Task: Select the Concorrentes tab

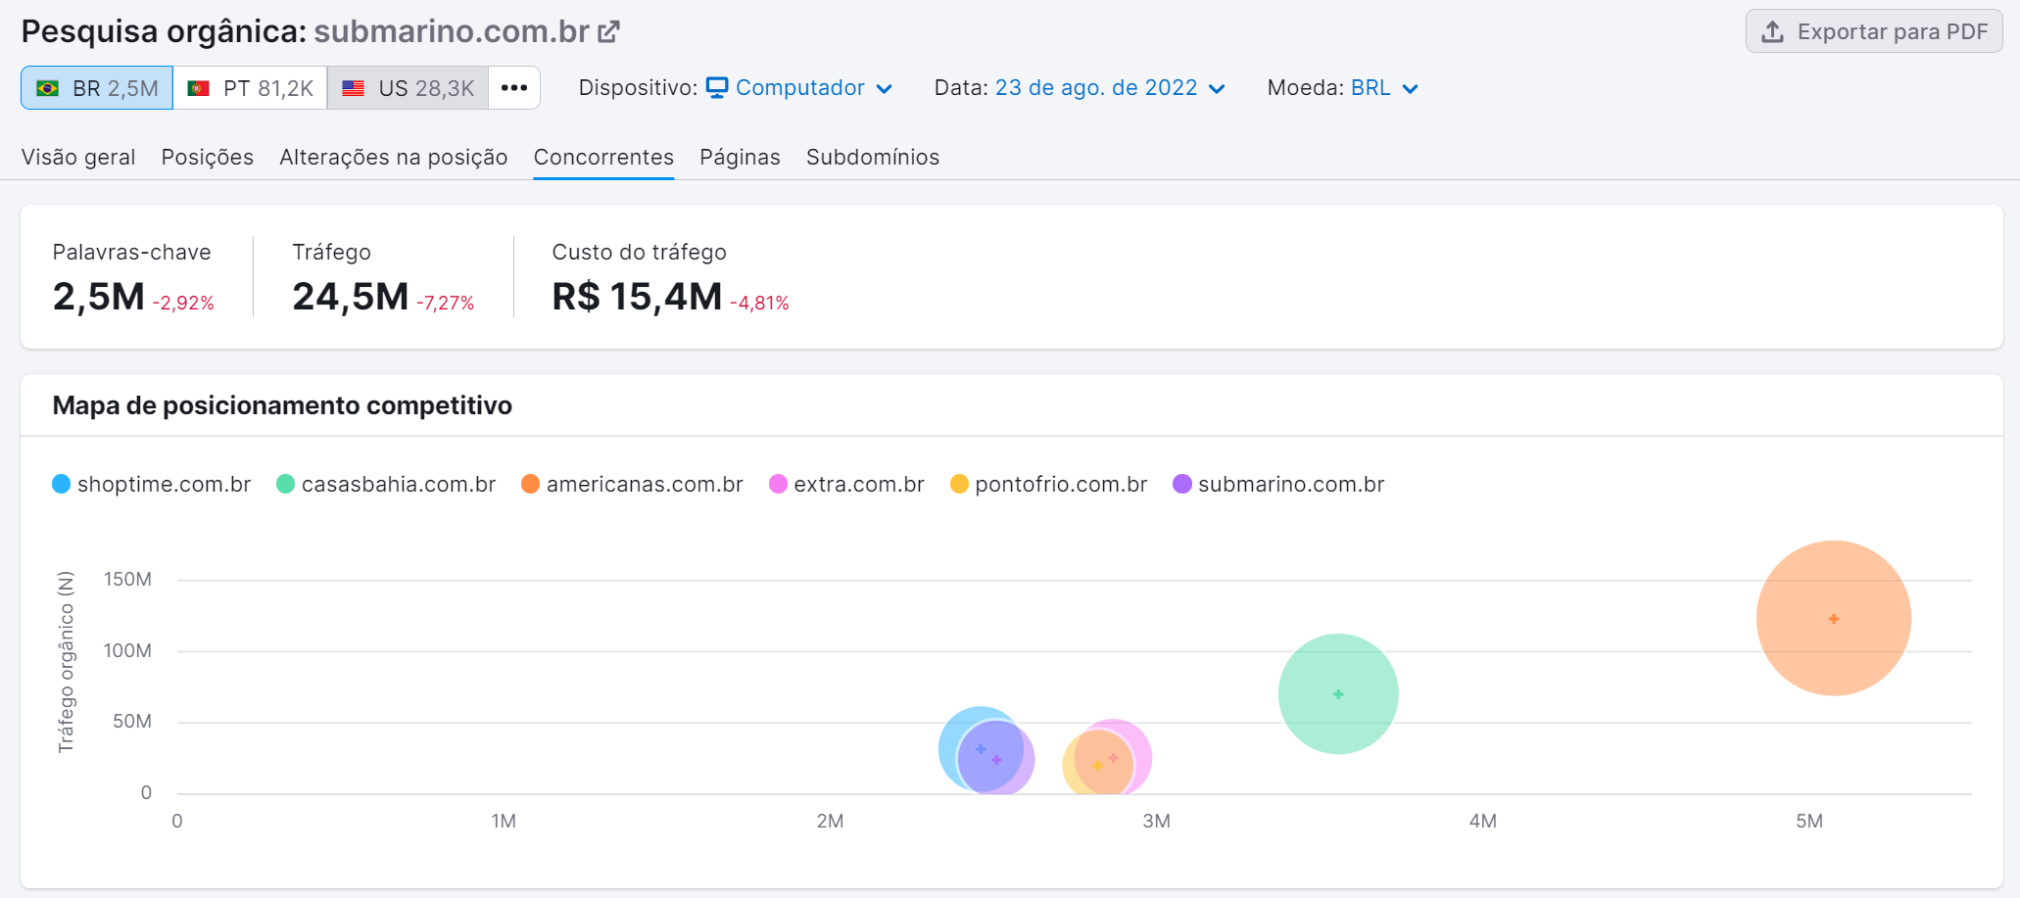Action: tap(603, 157)
